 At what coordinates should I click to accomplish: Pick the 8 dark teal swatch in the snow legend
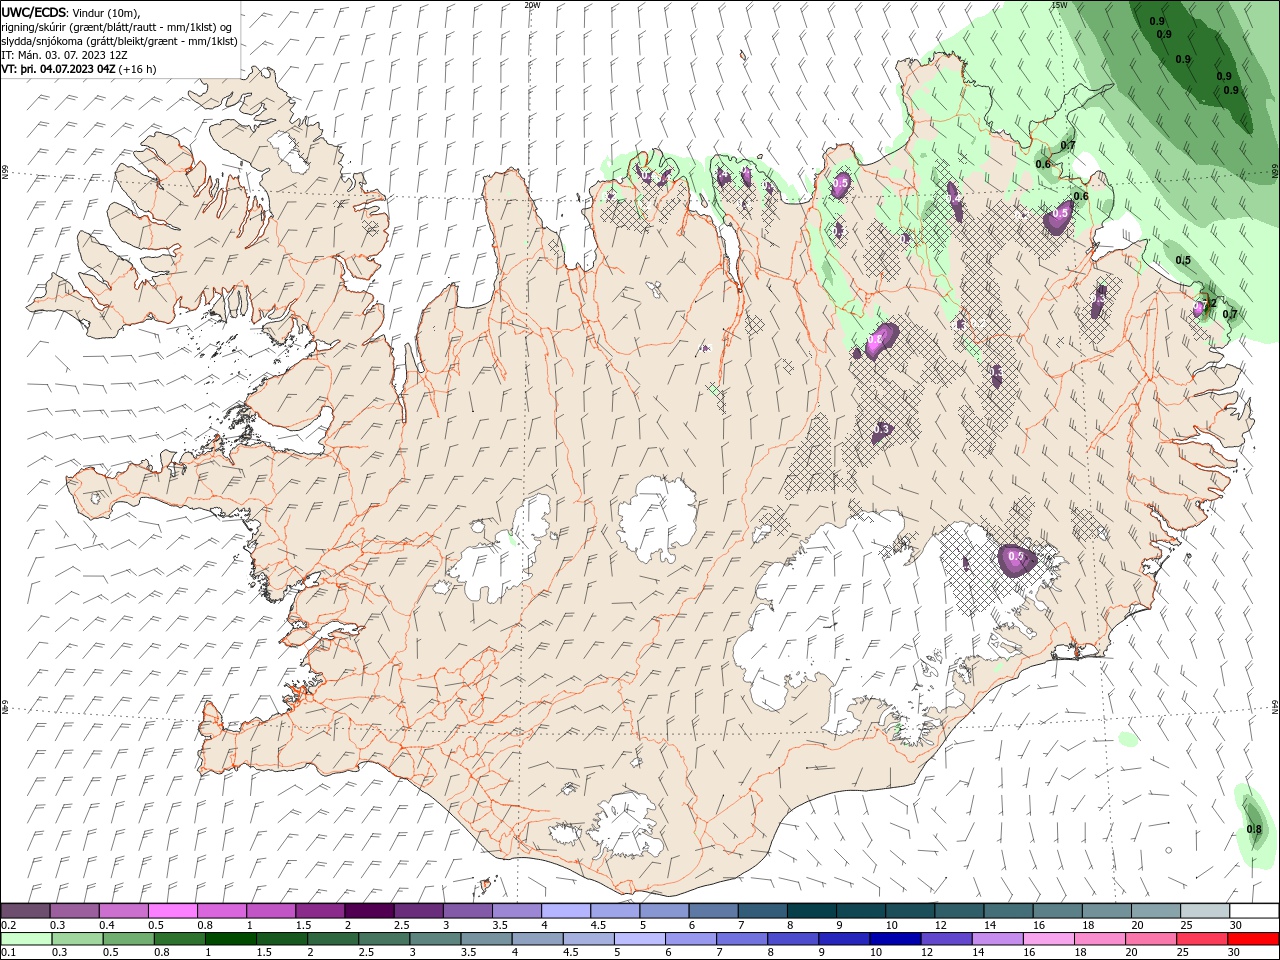810,911
